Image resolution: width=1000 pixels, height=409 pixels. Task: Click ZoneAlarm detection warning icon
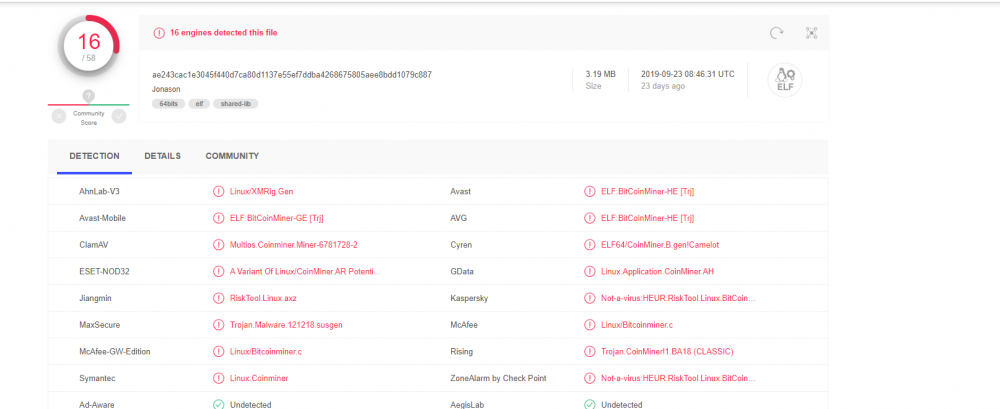click(x=589, y=378)
